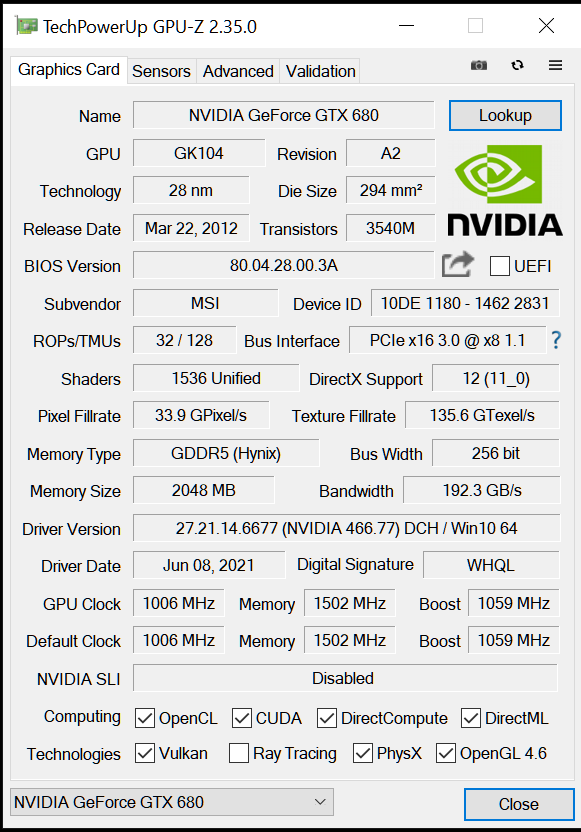Click the Bus Interface question mark icon
Image resolution: width=581 pixels, height=832 pixels.
tap(556, 340)
